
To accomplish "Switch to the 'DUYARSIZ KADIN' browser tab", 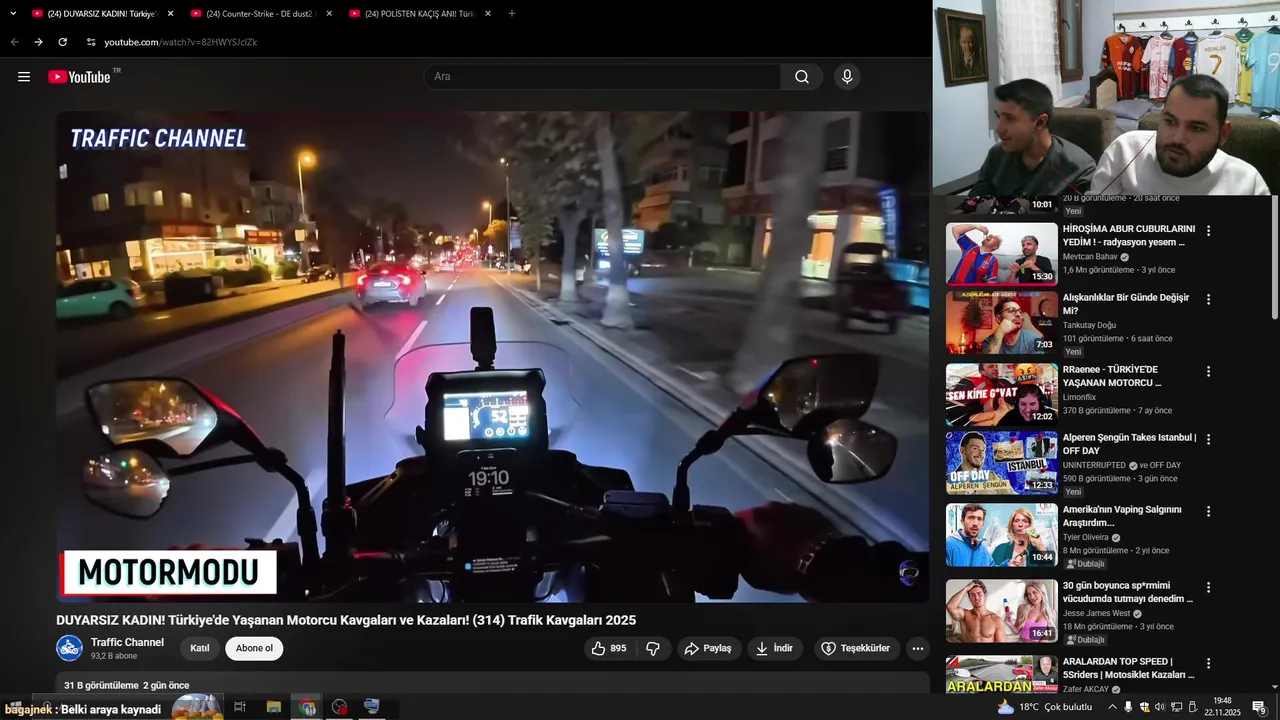I will tap(101, 14).
